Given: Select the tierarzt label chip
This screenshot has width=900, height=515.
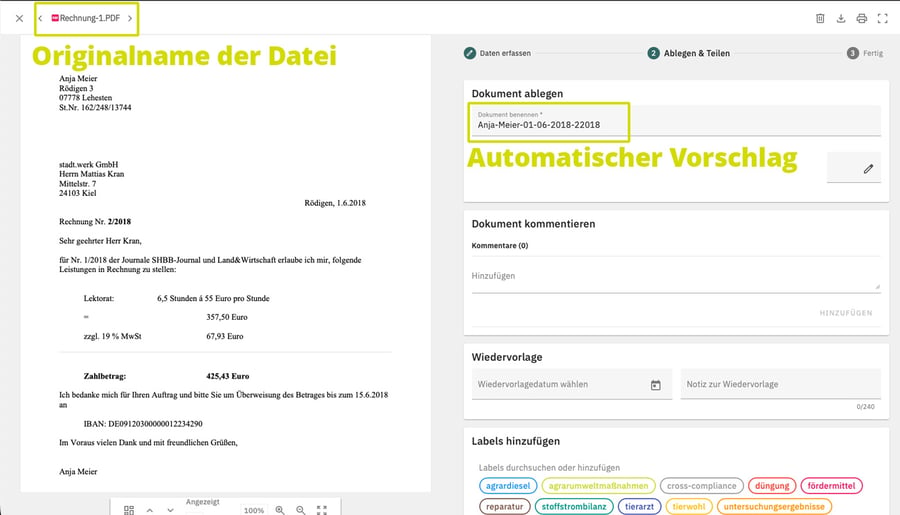Looking at the screenshot, I should [639, 506].
